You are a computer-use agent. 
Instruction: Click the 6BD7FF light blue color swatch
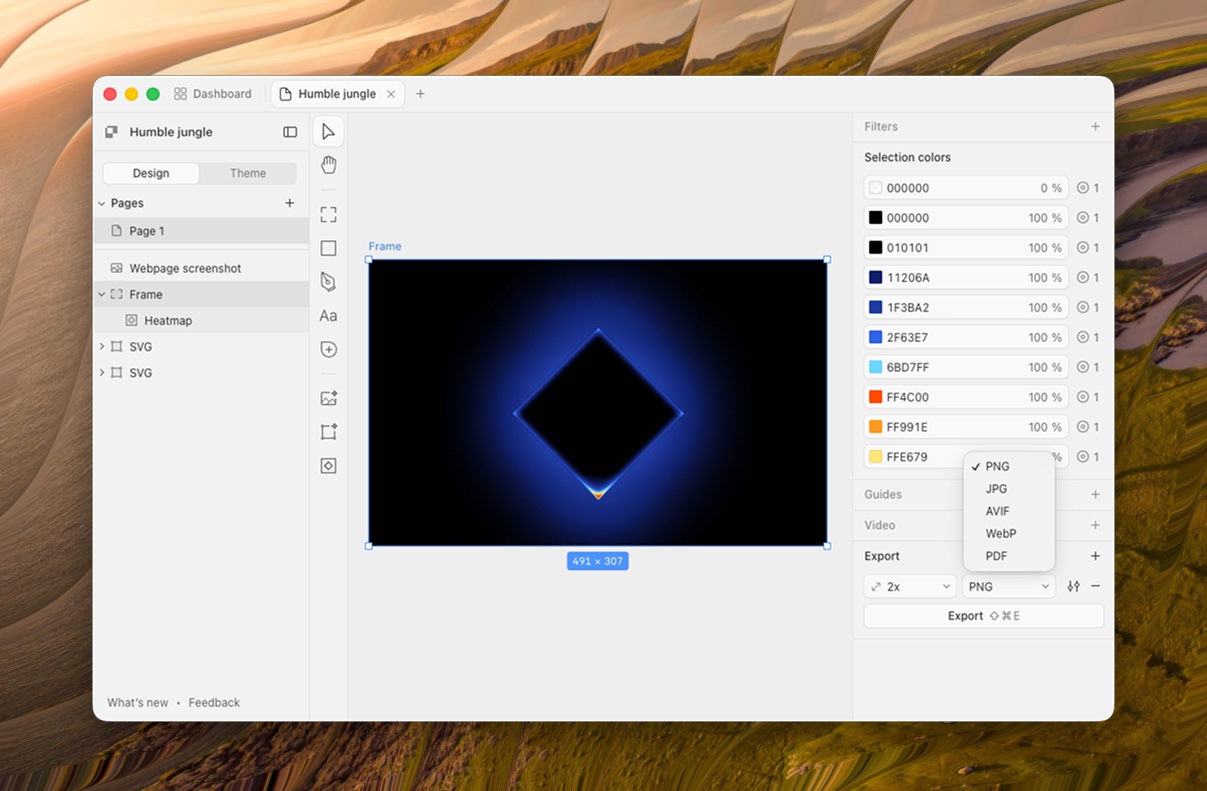click(x=875, y=367)
